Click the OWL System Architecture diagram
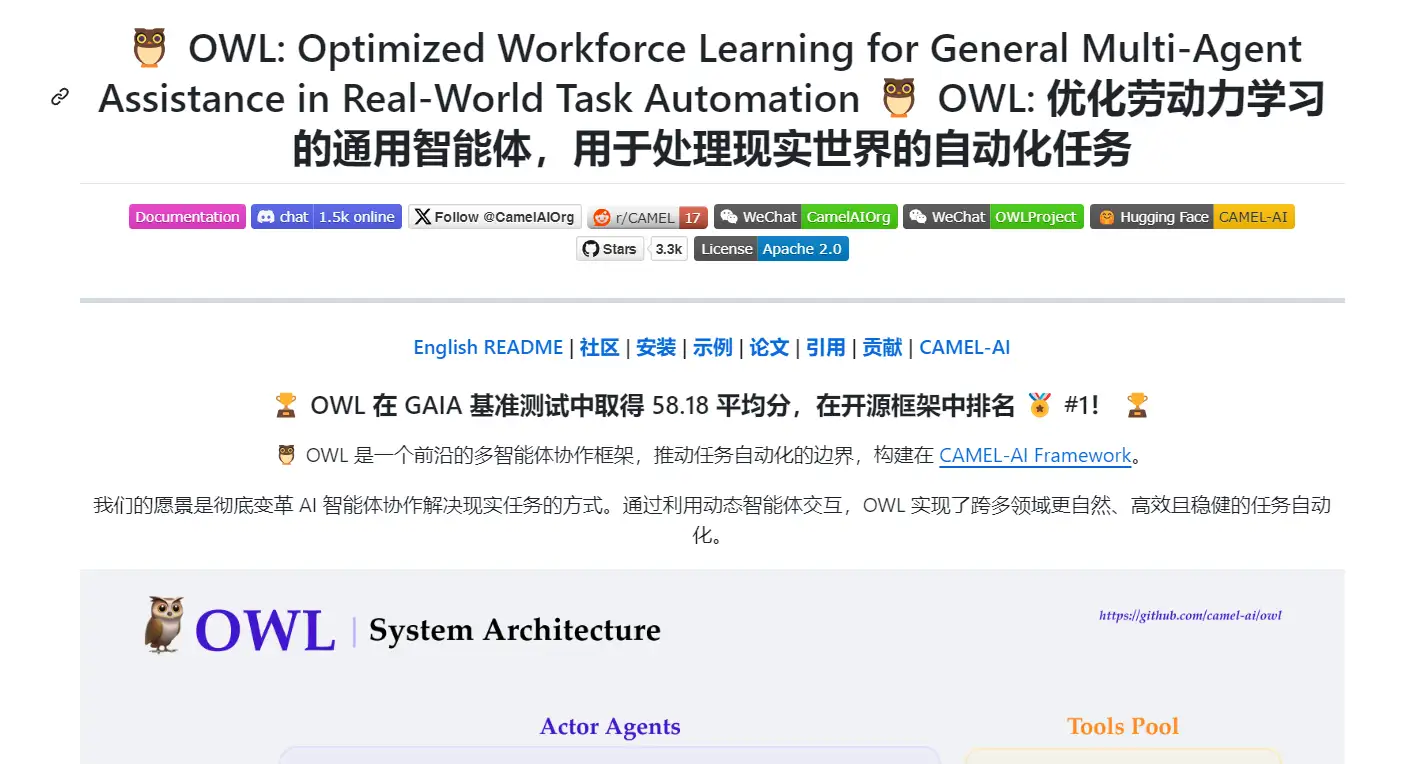Screen dimensions: 1422x764 click(712, 666)
